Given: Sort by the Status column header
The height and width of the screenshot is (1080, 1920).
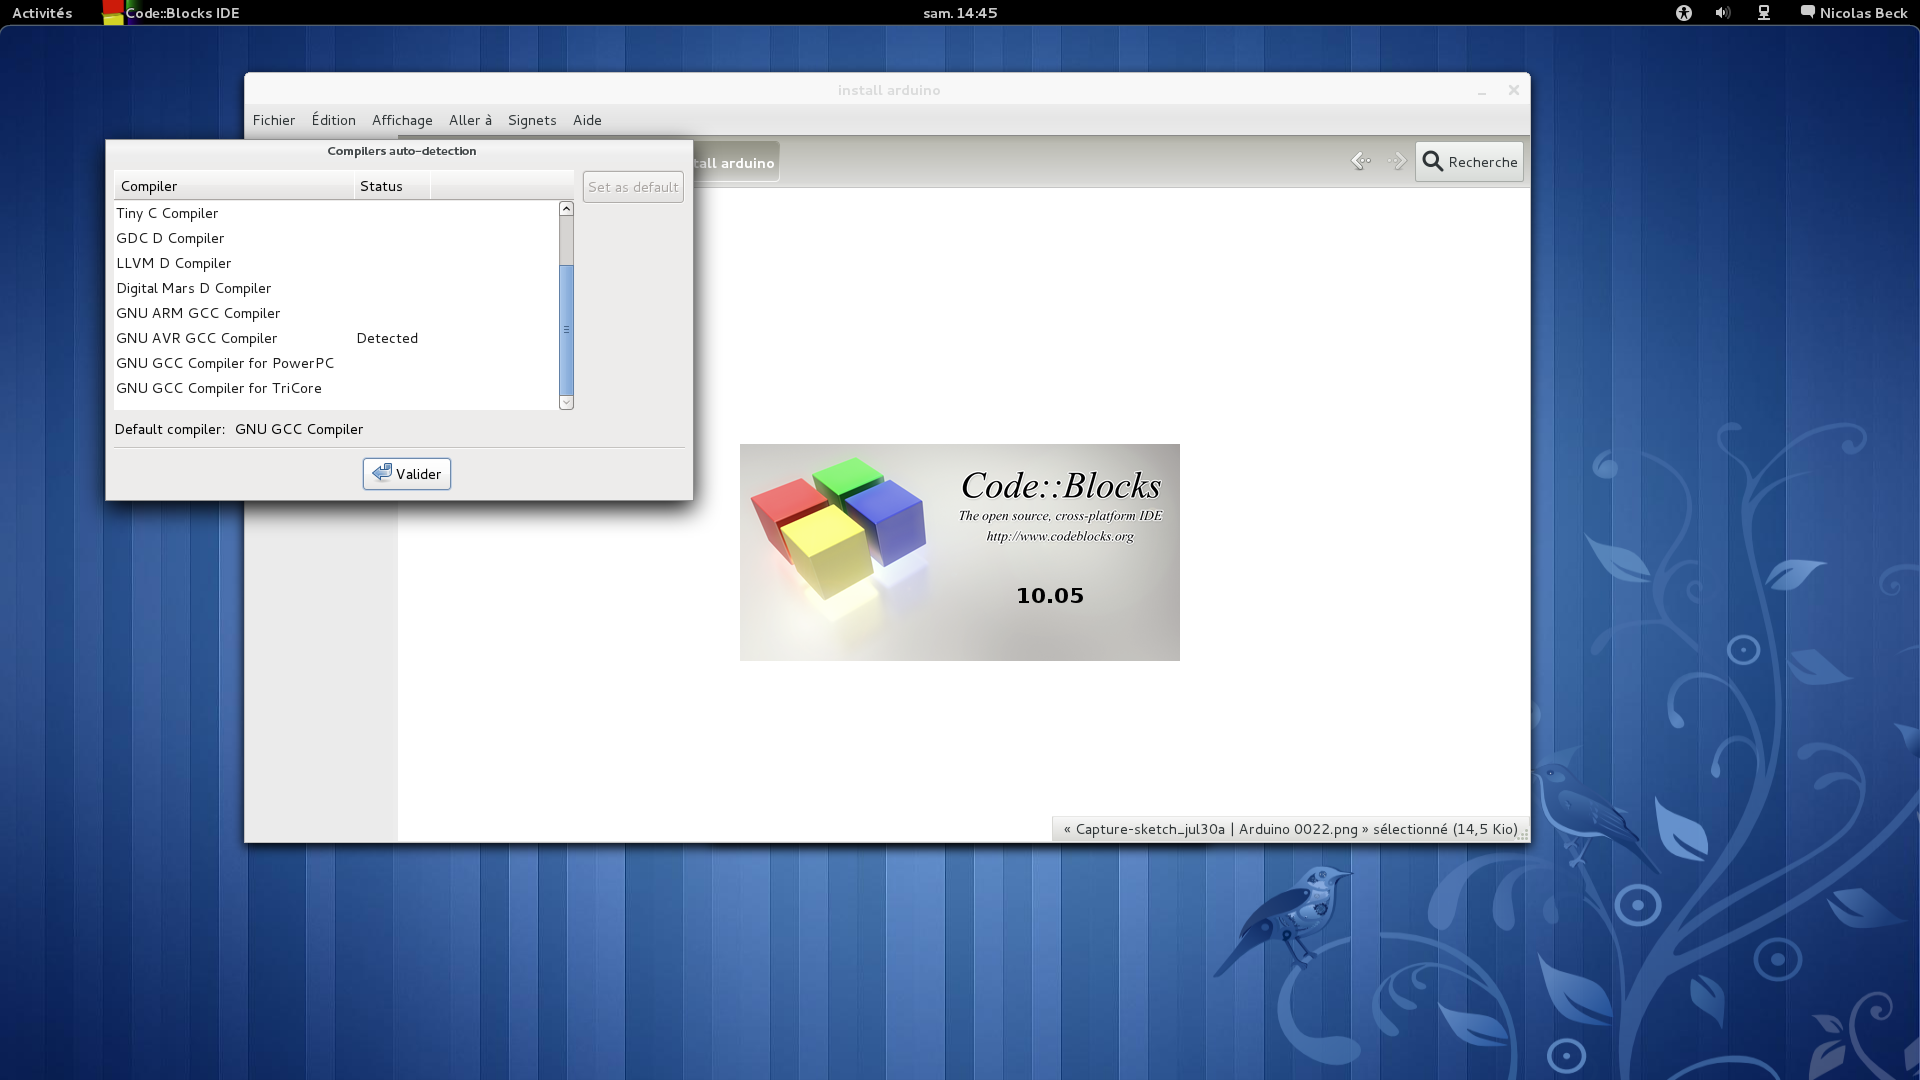Looking at the screenshot, I should pos(392,186).
